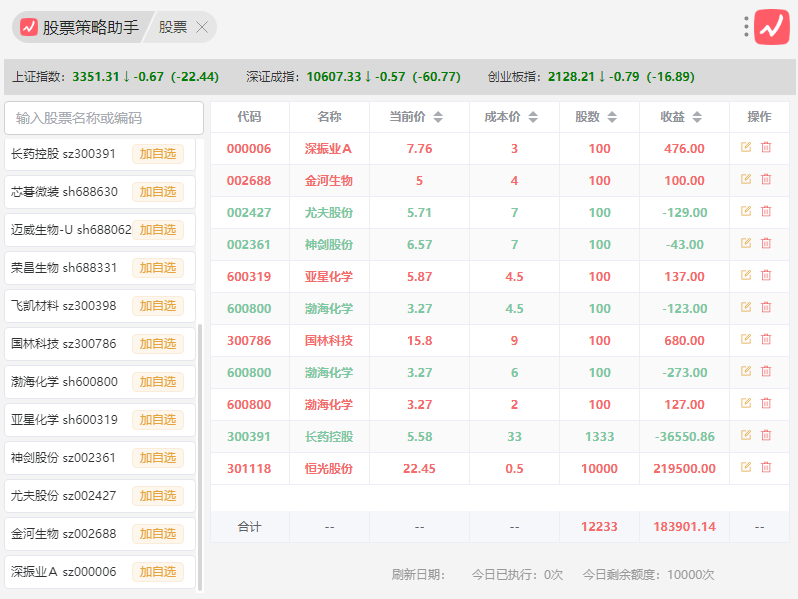Edit the 恒光股份 row

pos(746,468)
